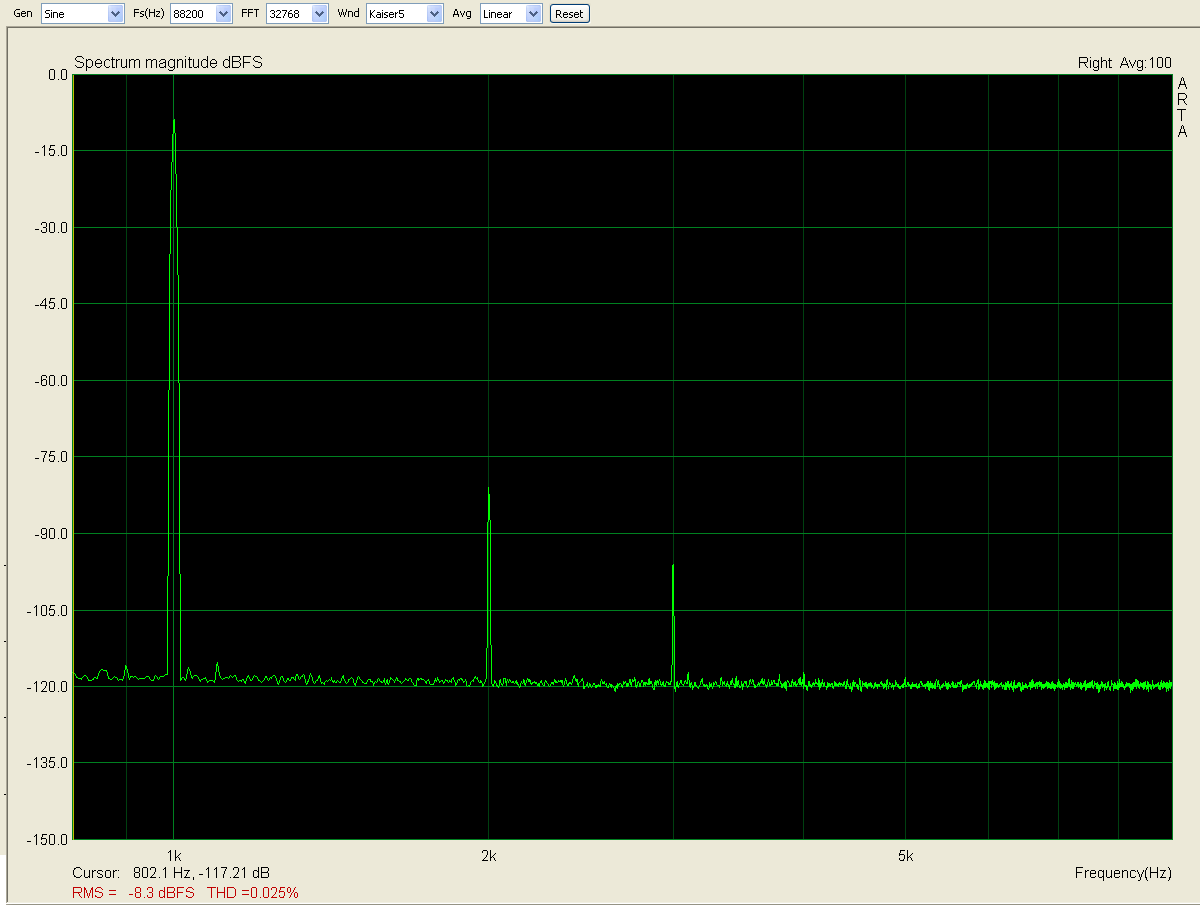Click the Reset button
Viewport: 1200px width, 905px height.
[569, 14]
